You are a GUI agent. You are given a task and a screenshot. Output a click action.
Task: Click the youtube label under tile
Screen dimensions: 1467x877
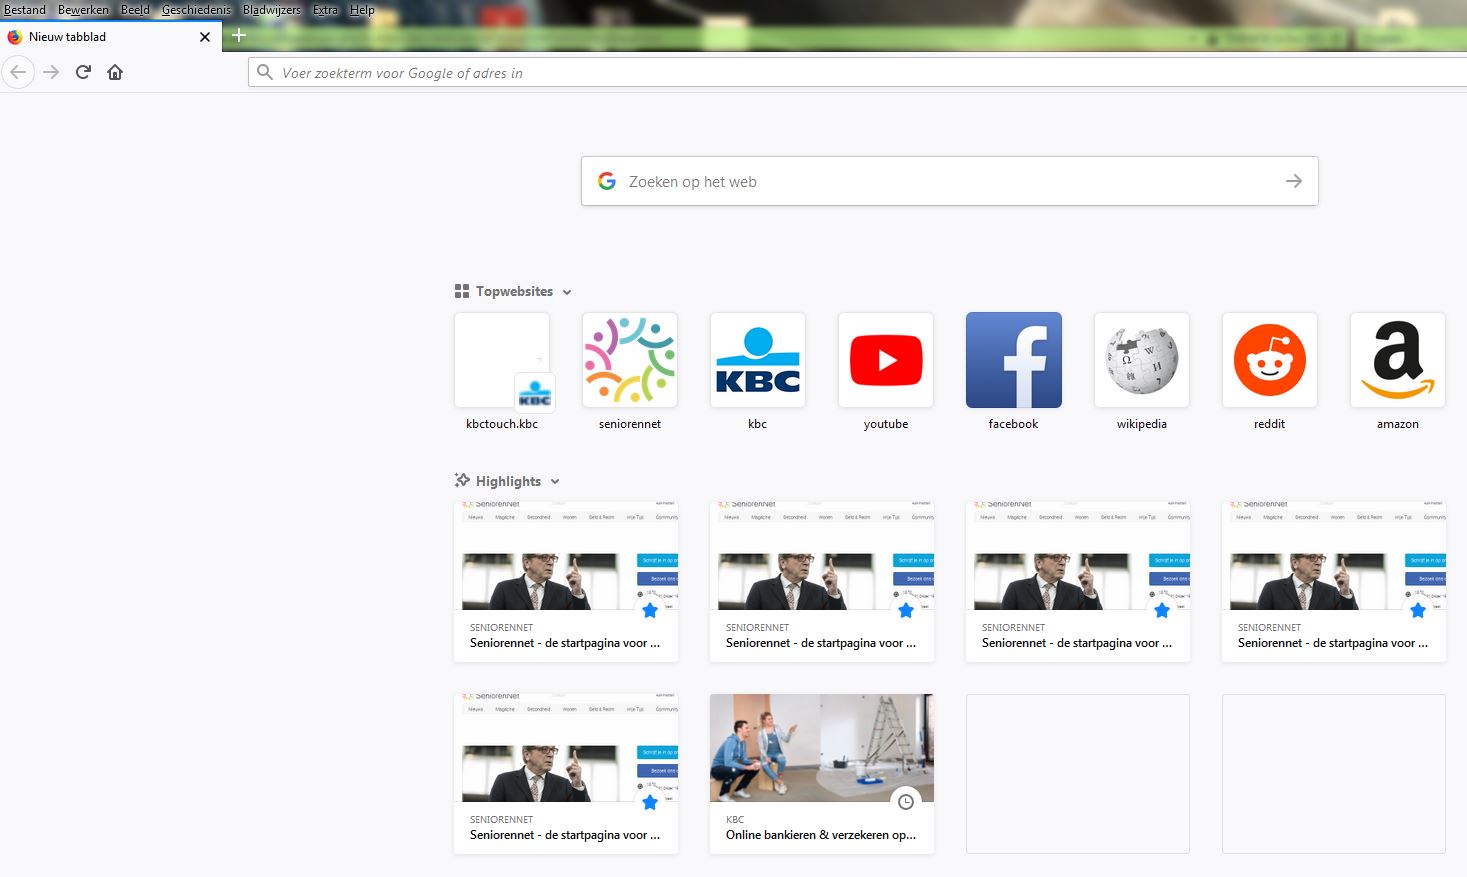coord(886,424)
